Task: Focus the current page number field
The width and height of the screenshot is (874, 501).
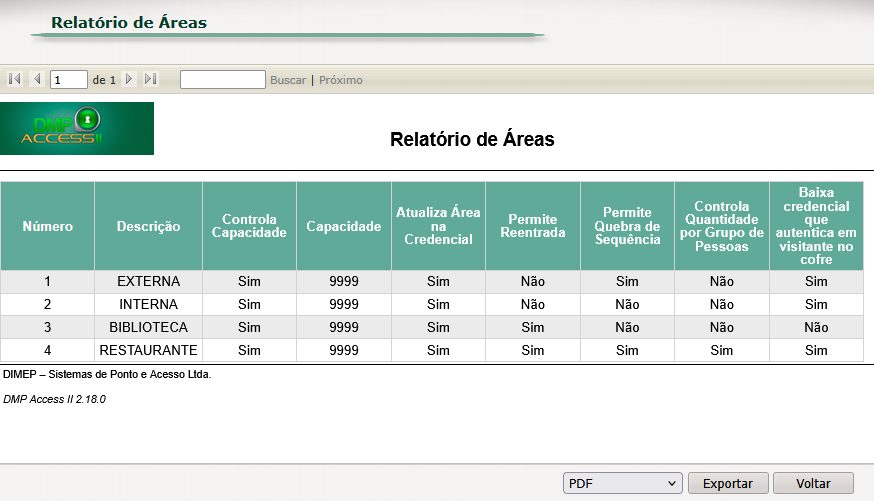Action: coord(69,80)
